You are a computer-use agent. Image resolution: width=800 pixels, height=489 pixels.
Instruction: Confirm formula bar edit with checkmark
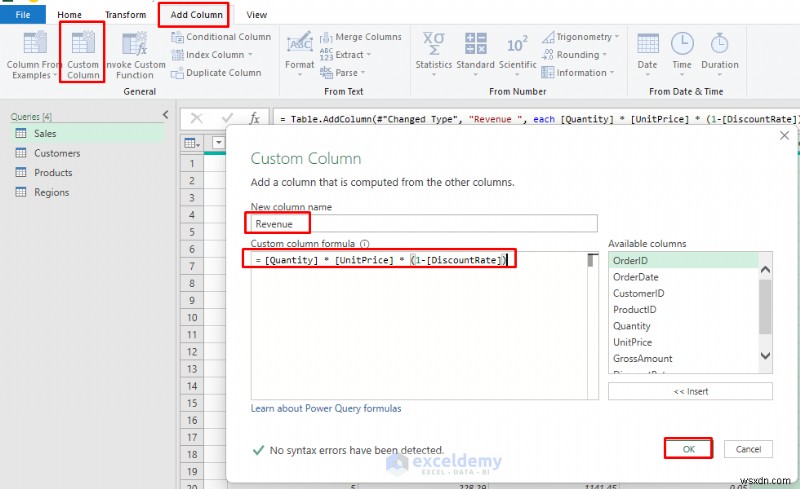coord(227,118)
